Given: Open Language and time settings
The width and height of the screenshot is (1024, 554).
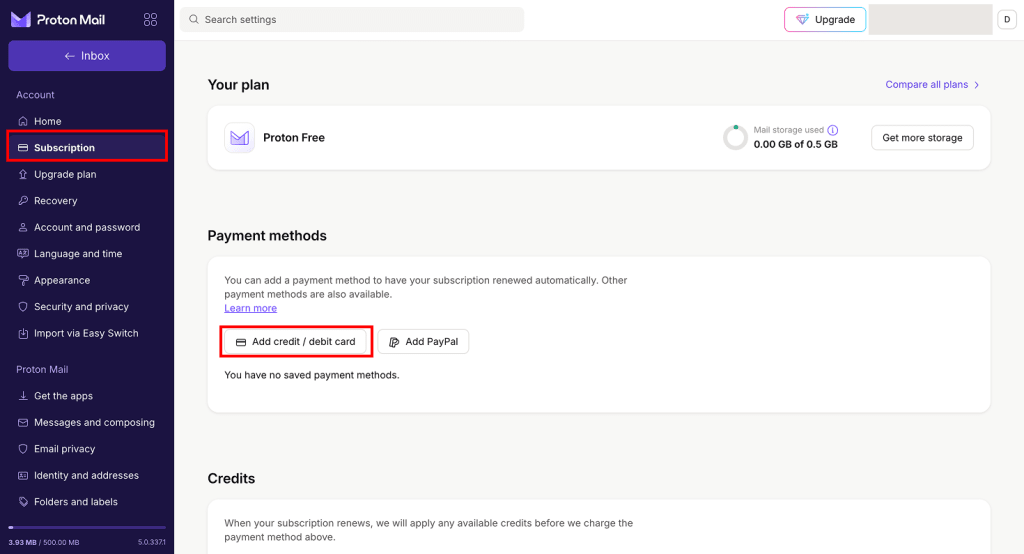Looking at the screenshot, I should 87,253.
